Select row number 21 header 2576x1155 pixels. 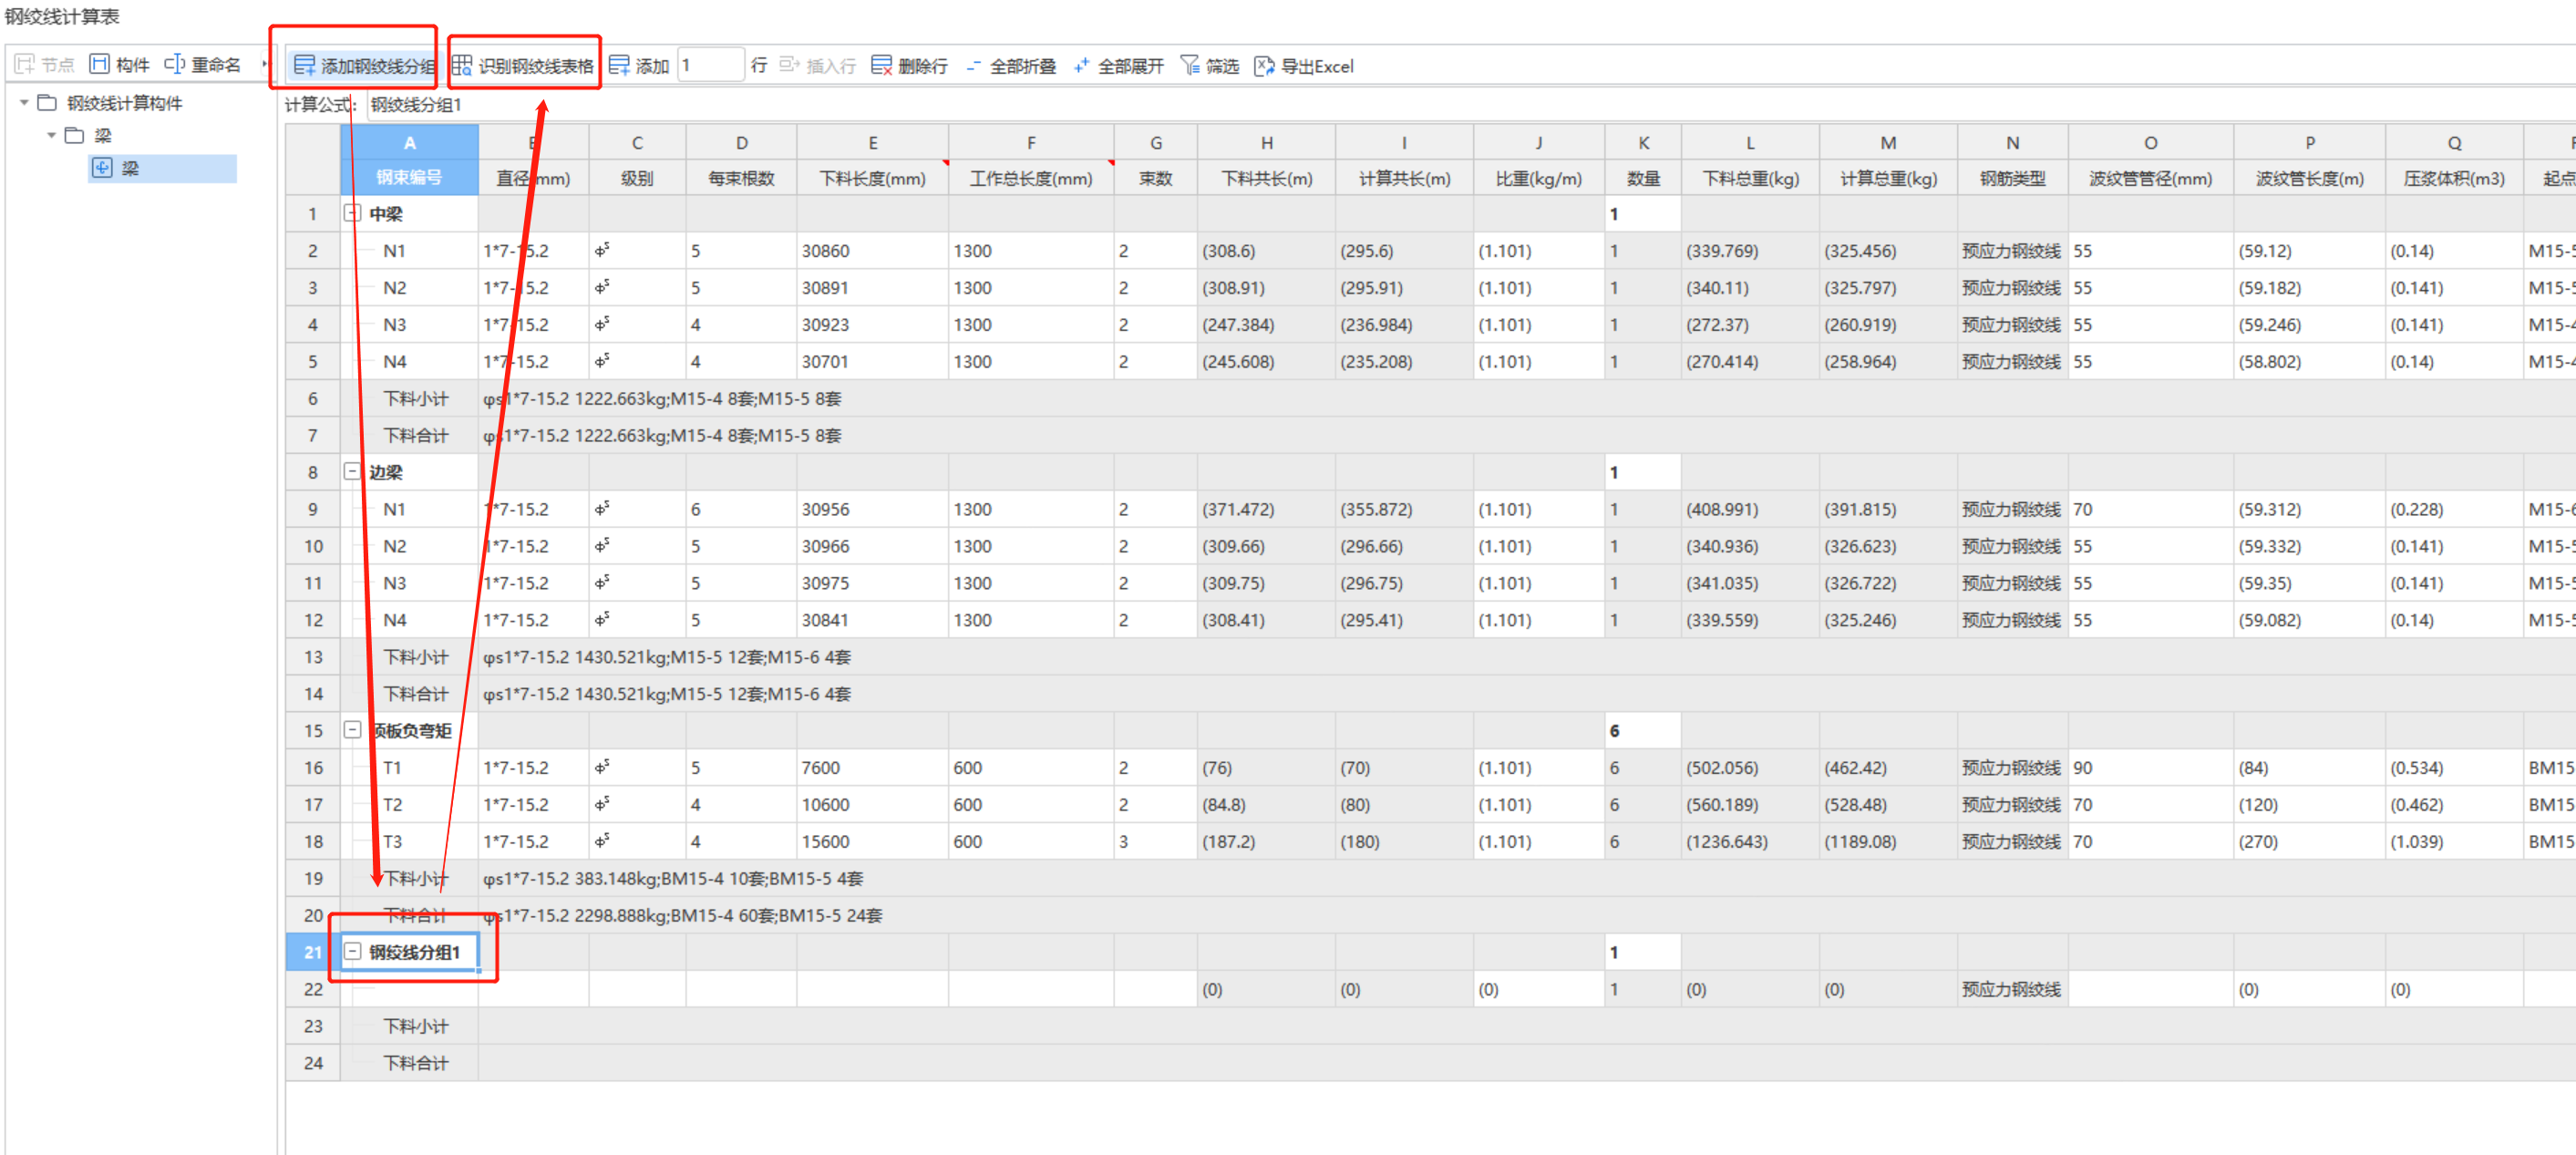313,952
